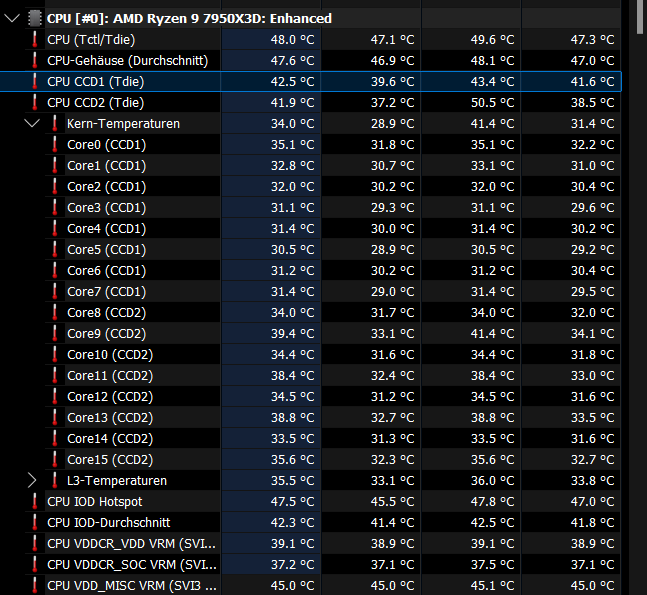647x595 pixels.
Task: Click thermometer icon beside CPU VDD_MISC VRM
Action: coord(35,586)
